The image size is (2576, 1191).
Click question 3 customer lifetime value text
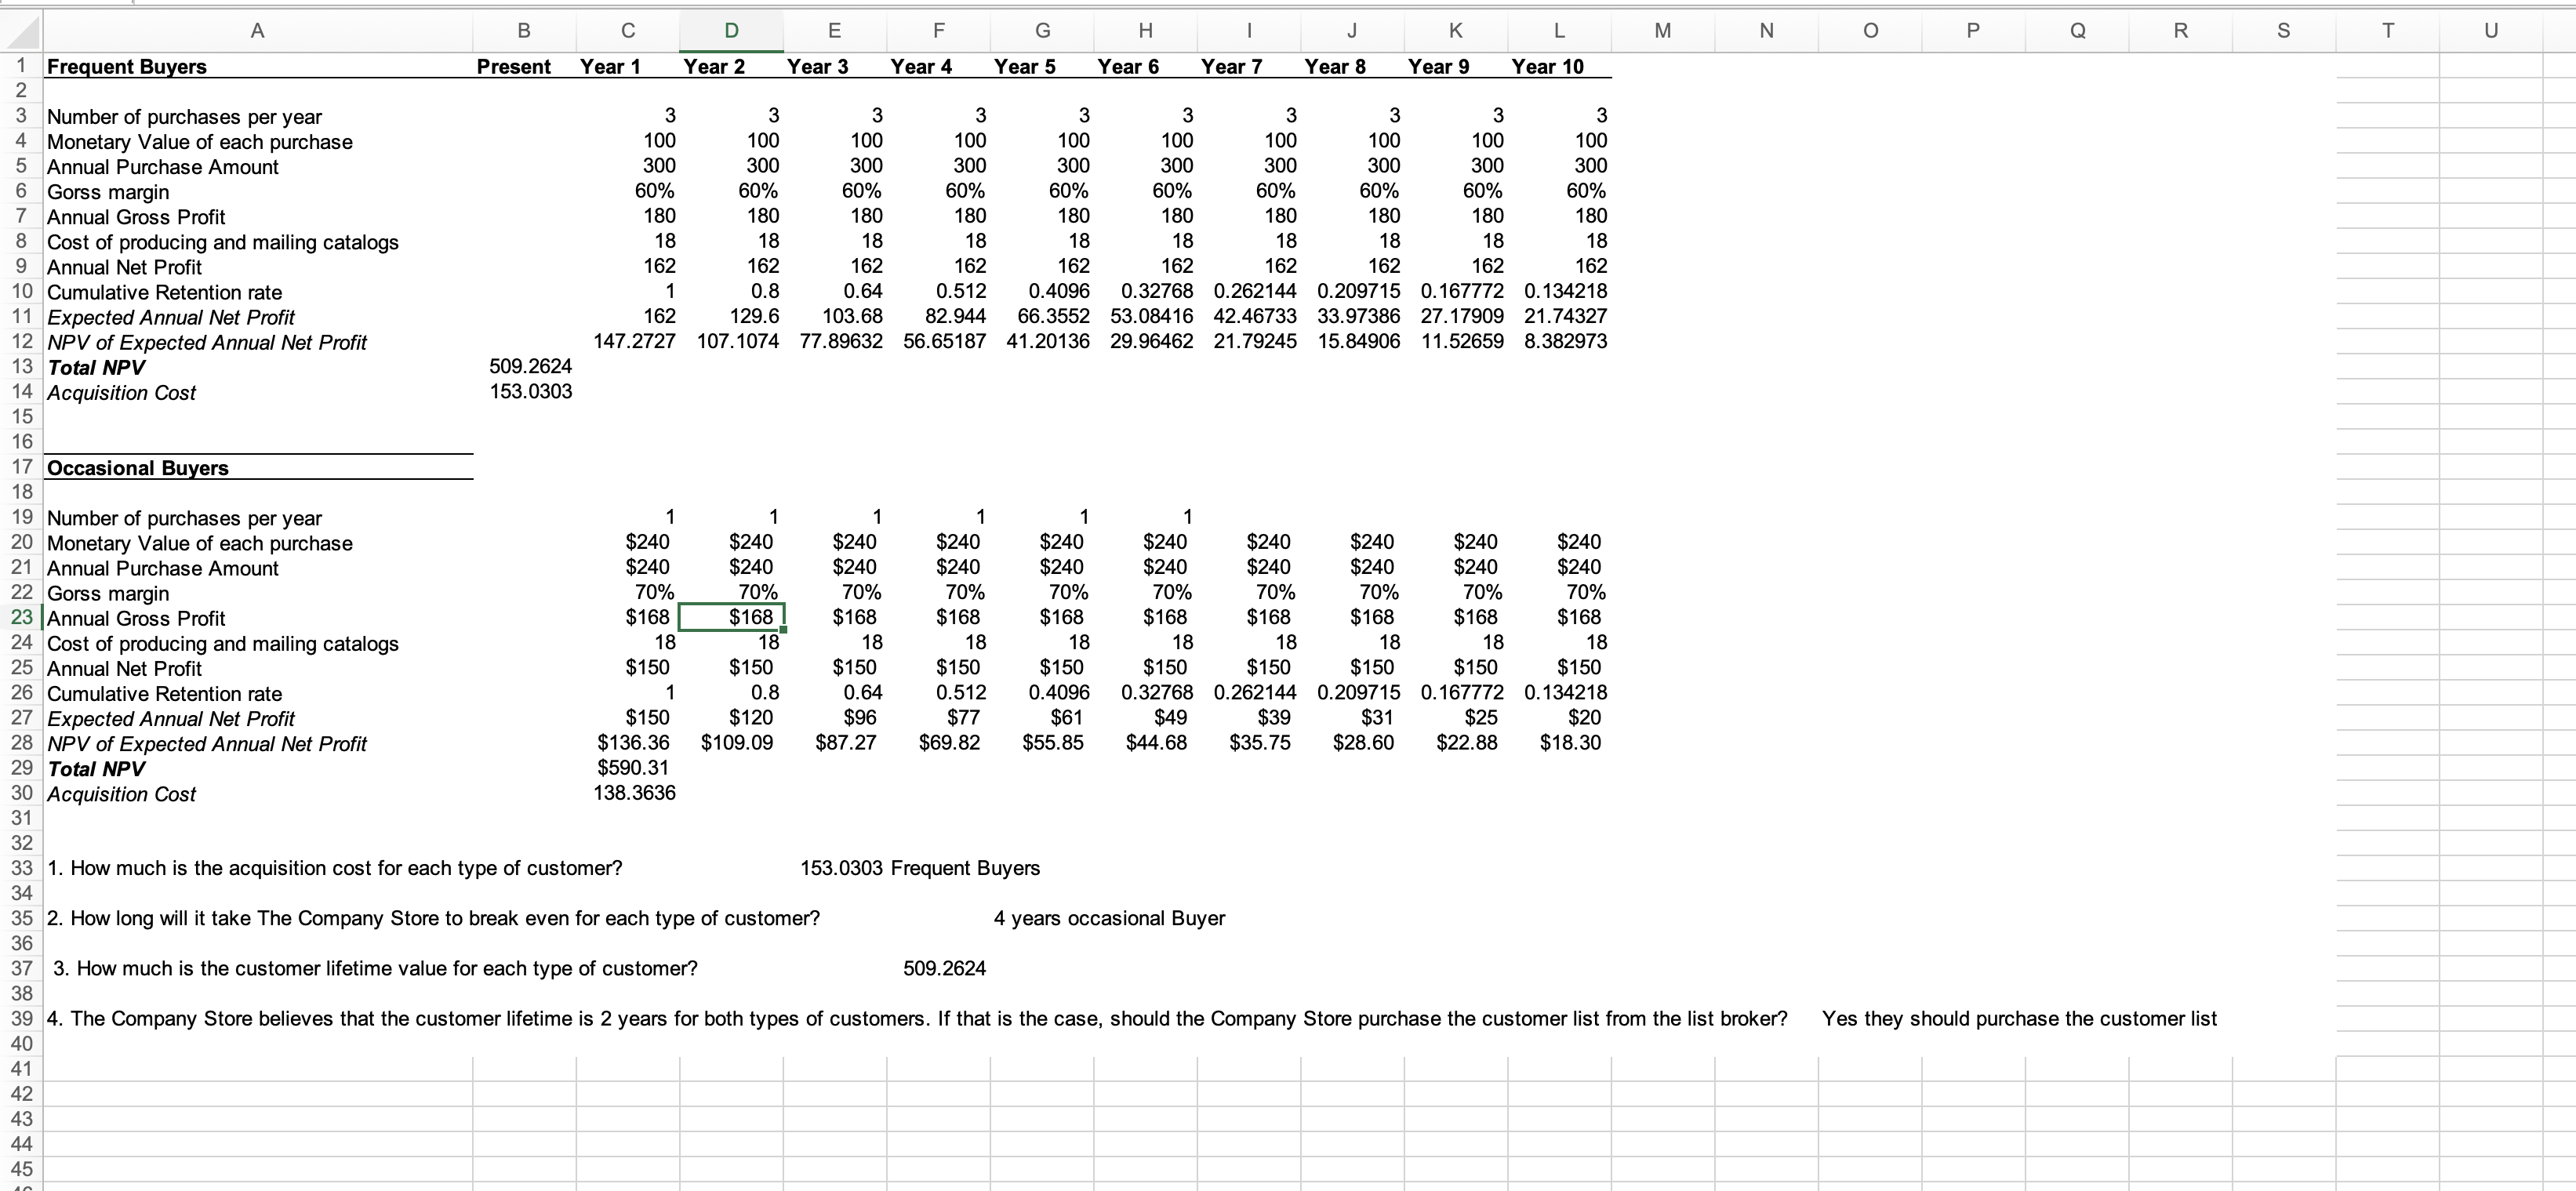click(375, 968)
